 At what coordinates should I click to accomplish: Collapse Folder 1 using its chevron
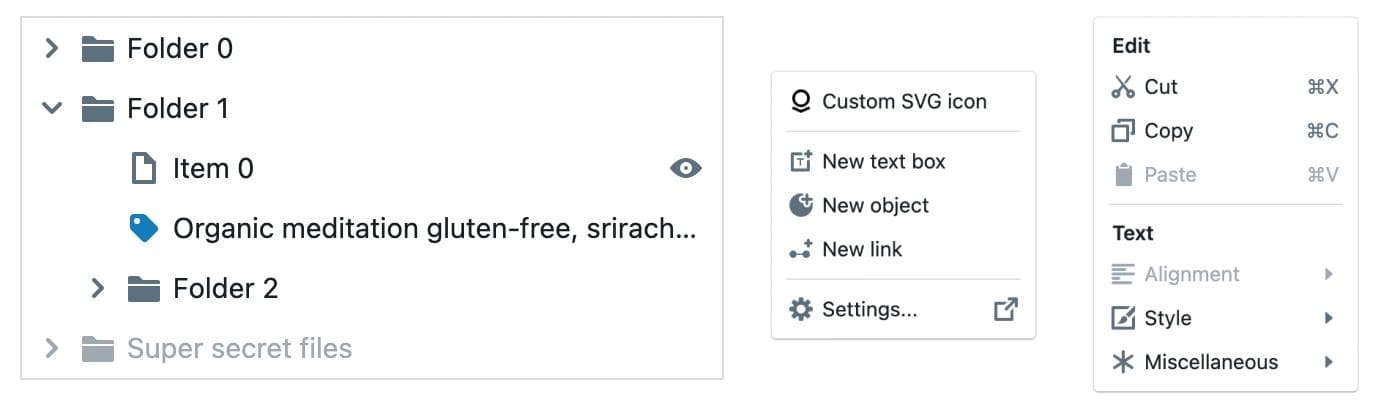(52, 108)
